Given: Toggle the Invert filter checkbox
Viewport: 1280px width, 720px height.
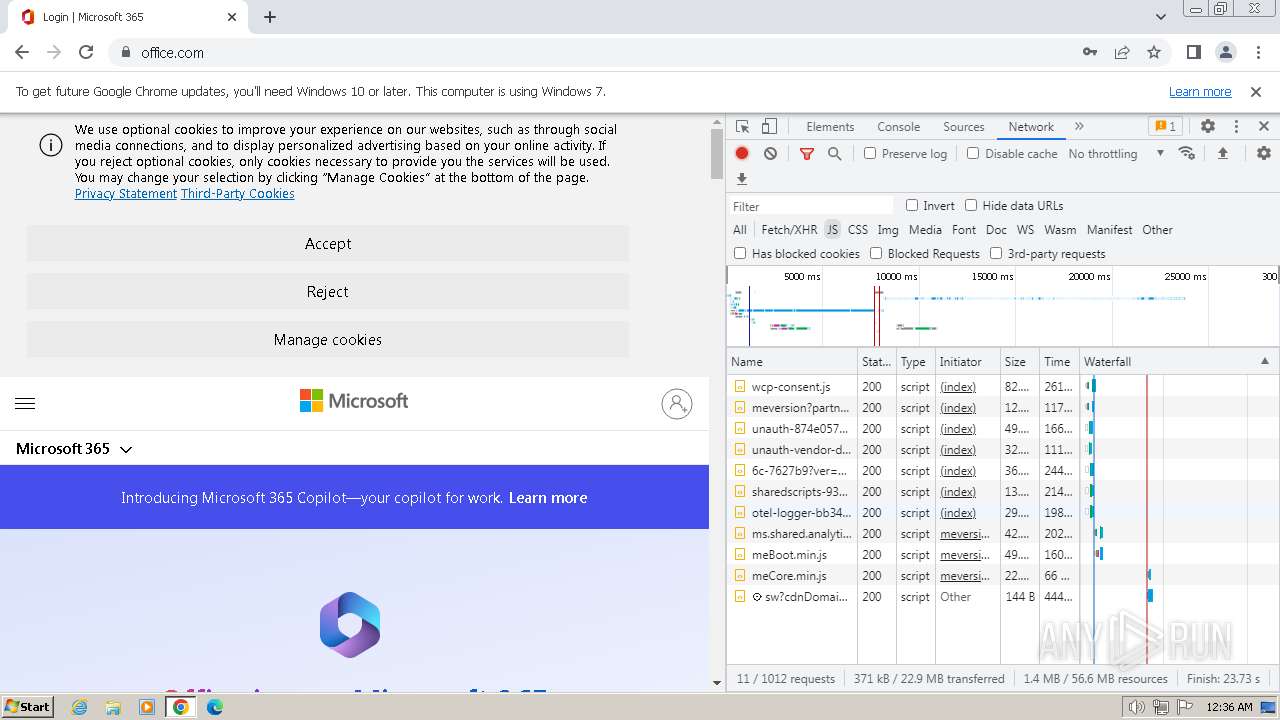Looking at the screenshot, I should [912, 205].
